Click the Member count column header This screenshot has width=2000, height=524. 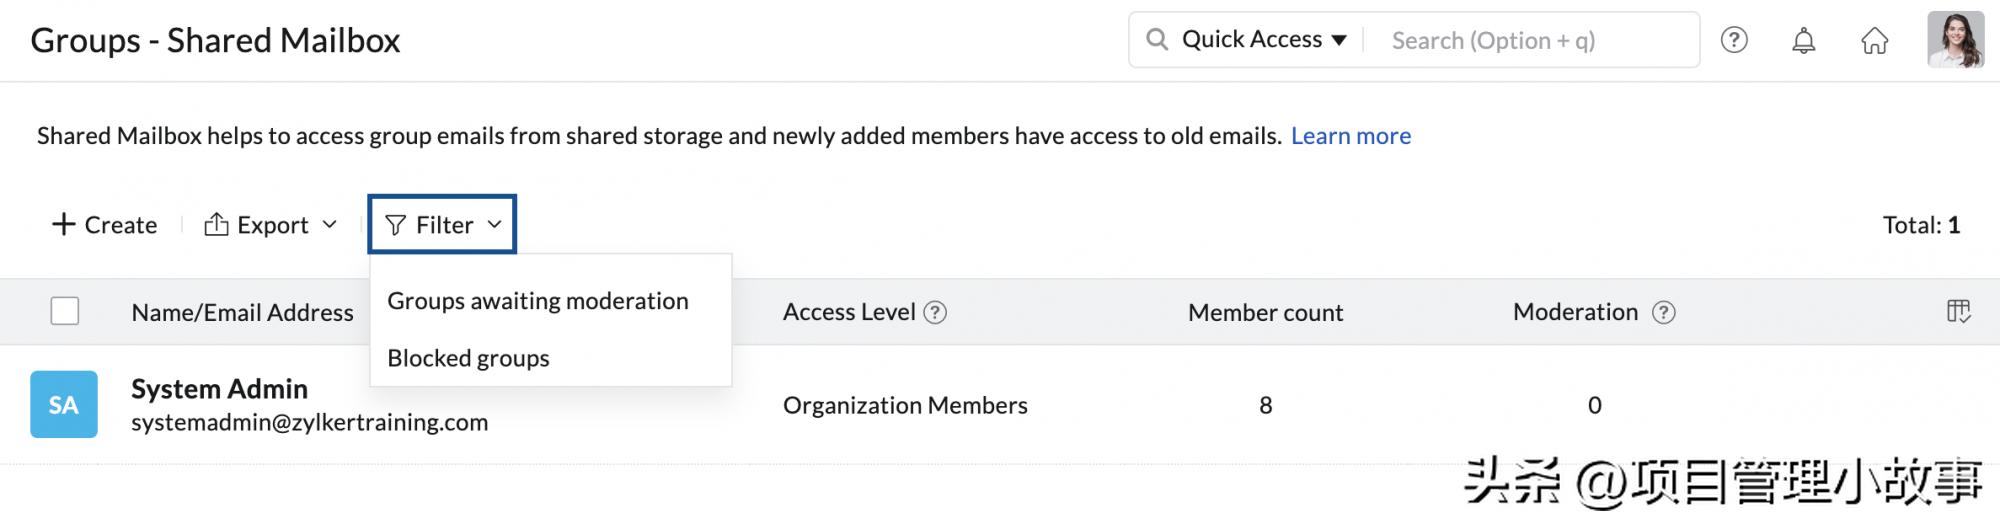point(1265,312)
